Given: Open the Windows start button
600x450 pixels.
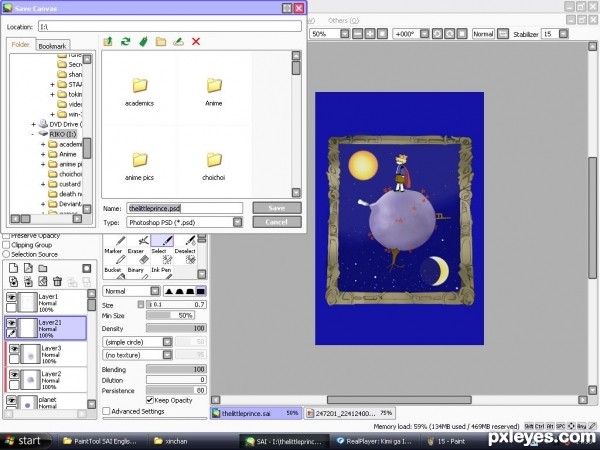Looking at the screenshot, I should (25, 441).
